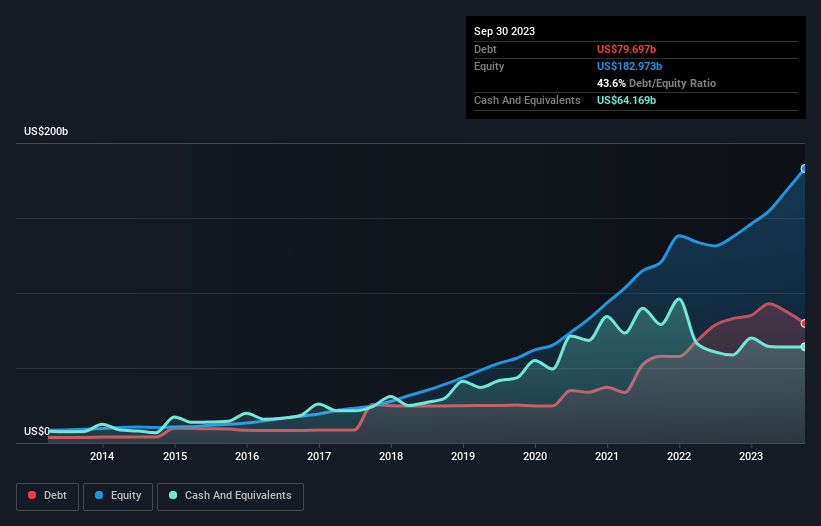Select the red Debt endpoint marker
The height and width of the screenshot is (526, 821).
[804, 323]
